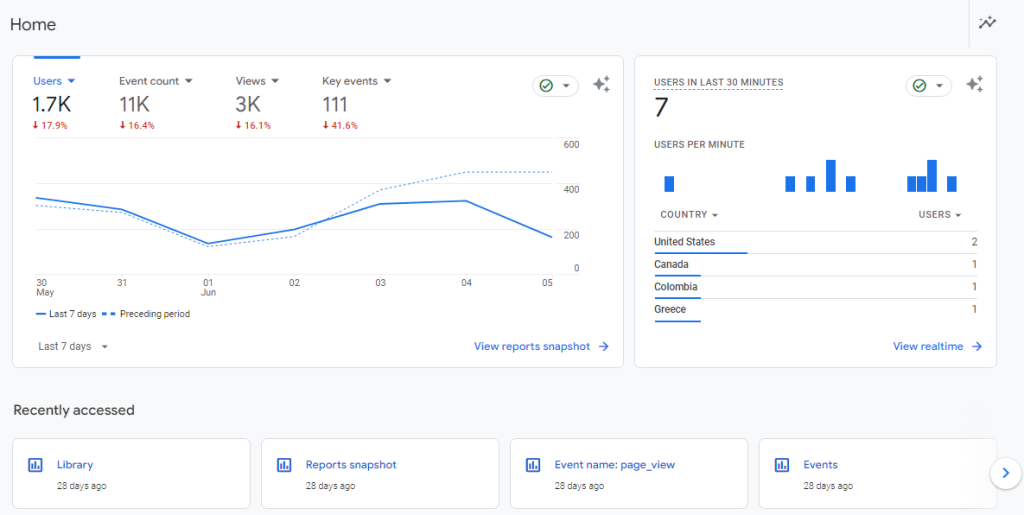
Task: Expand data quality dropdown arrow on Users card
Action: tap(566, 86)
